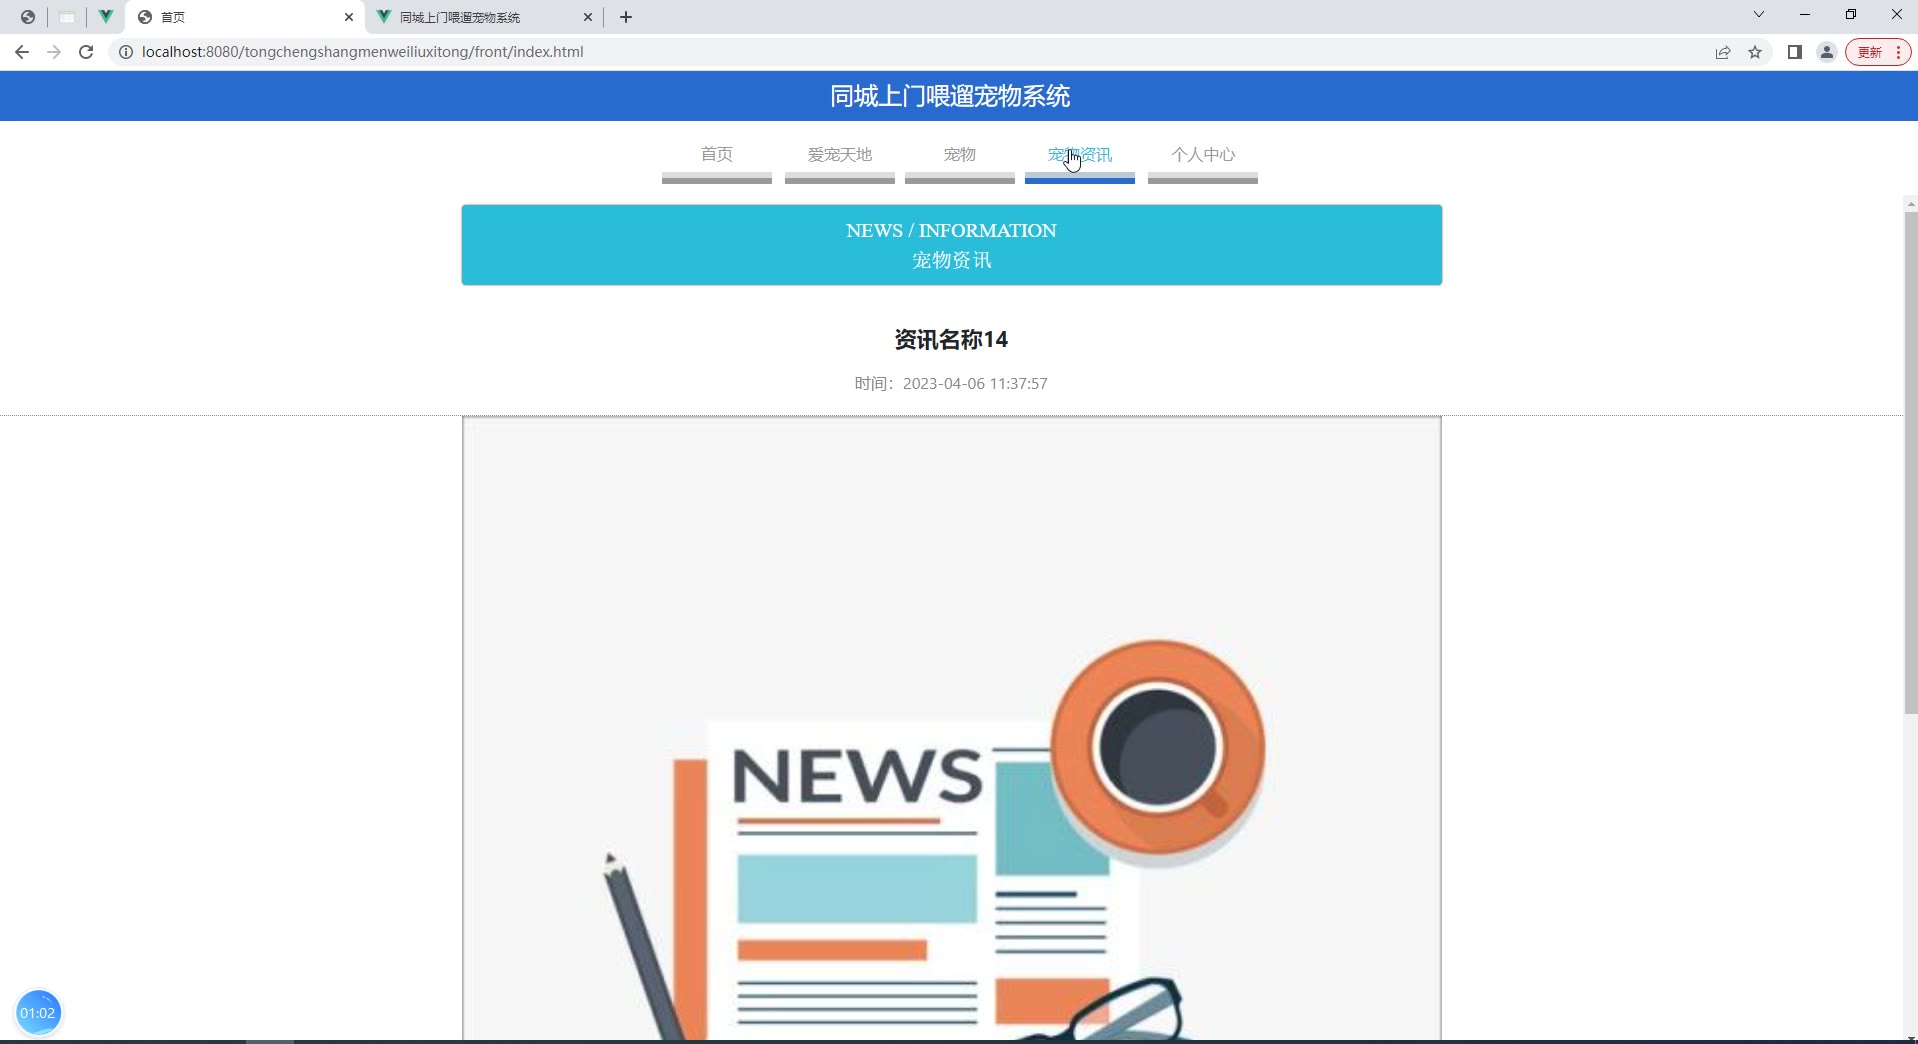This screenshot has width=1918, height=1044.
Task: Click the scrollbar up arrow
Action: (x=1911, y=204)
